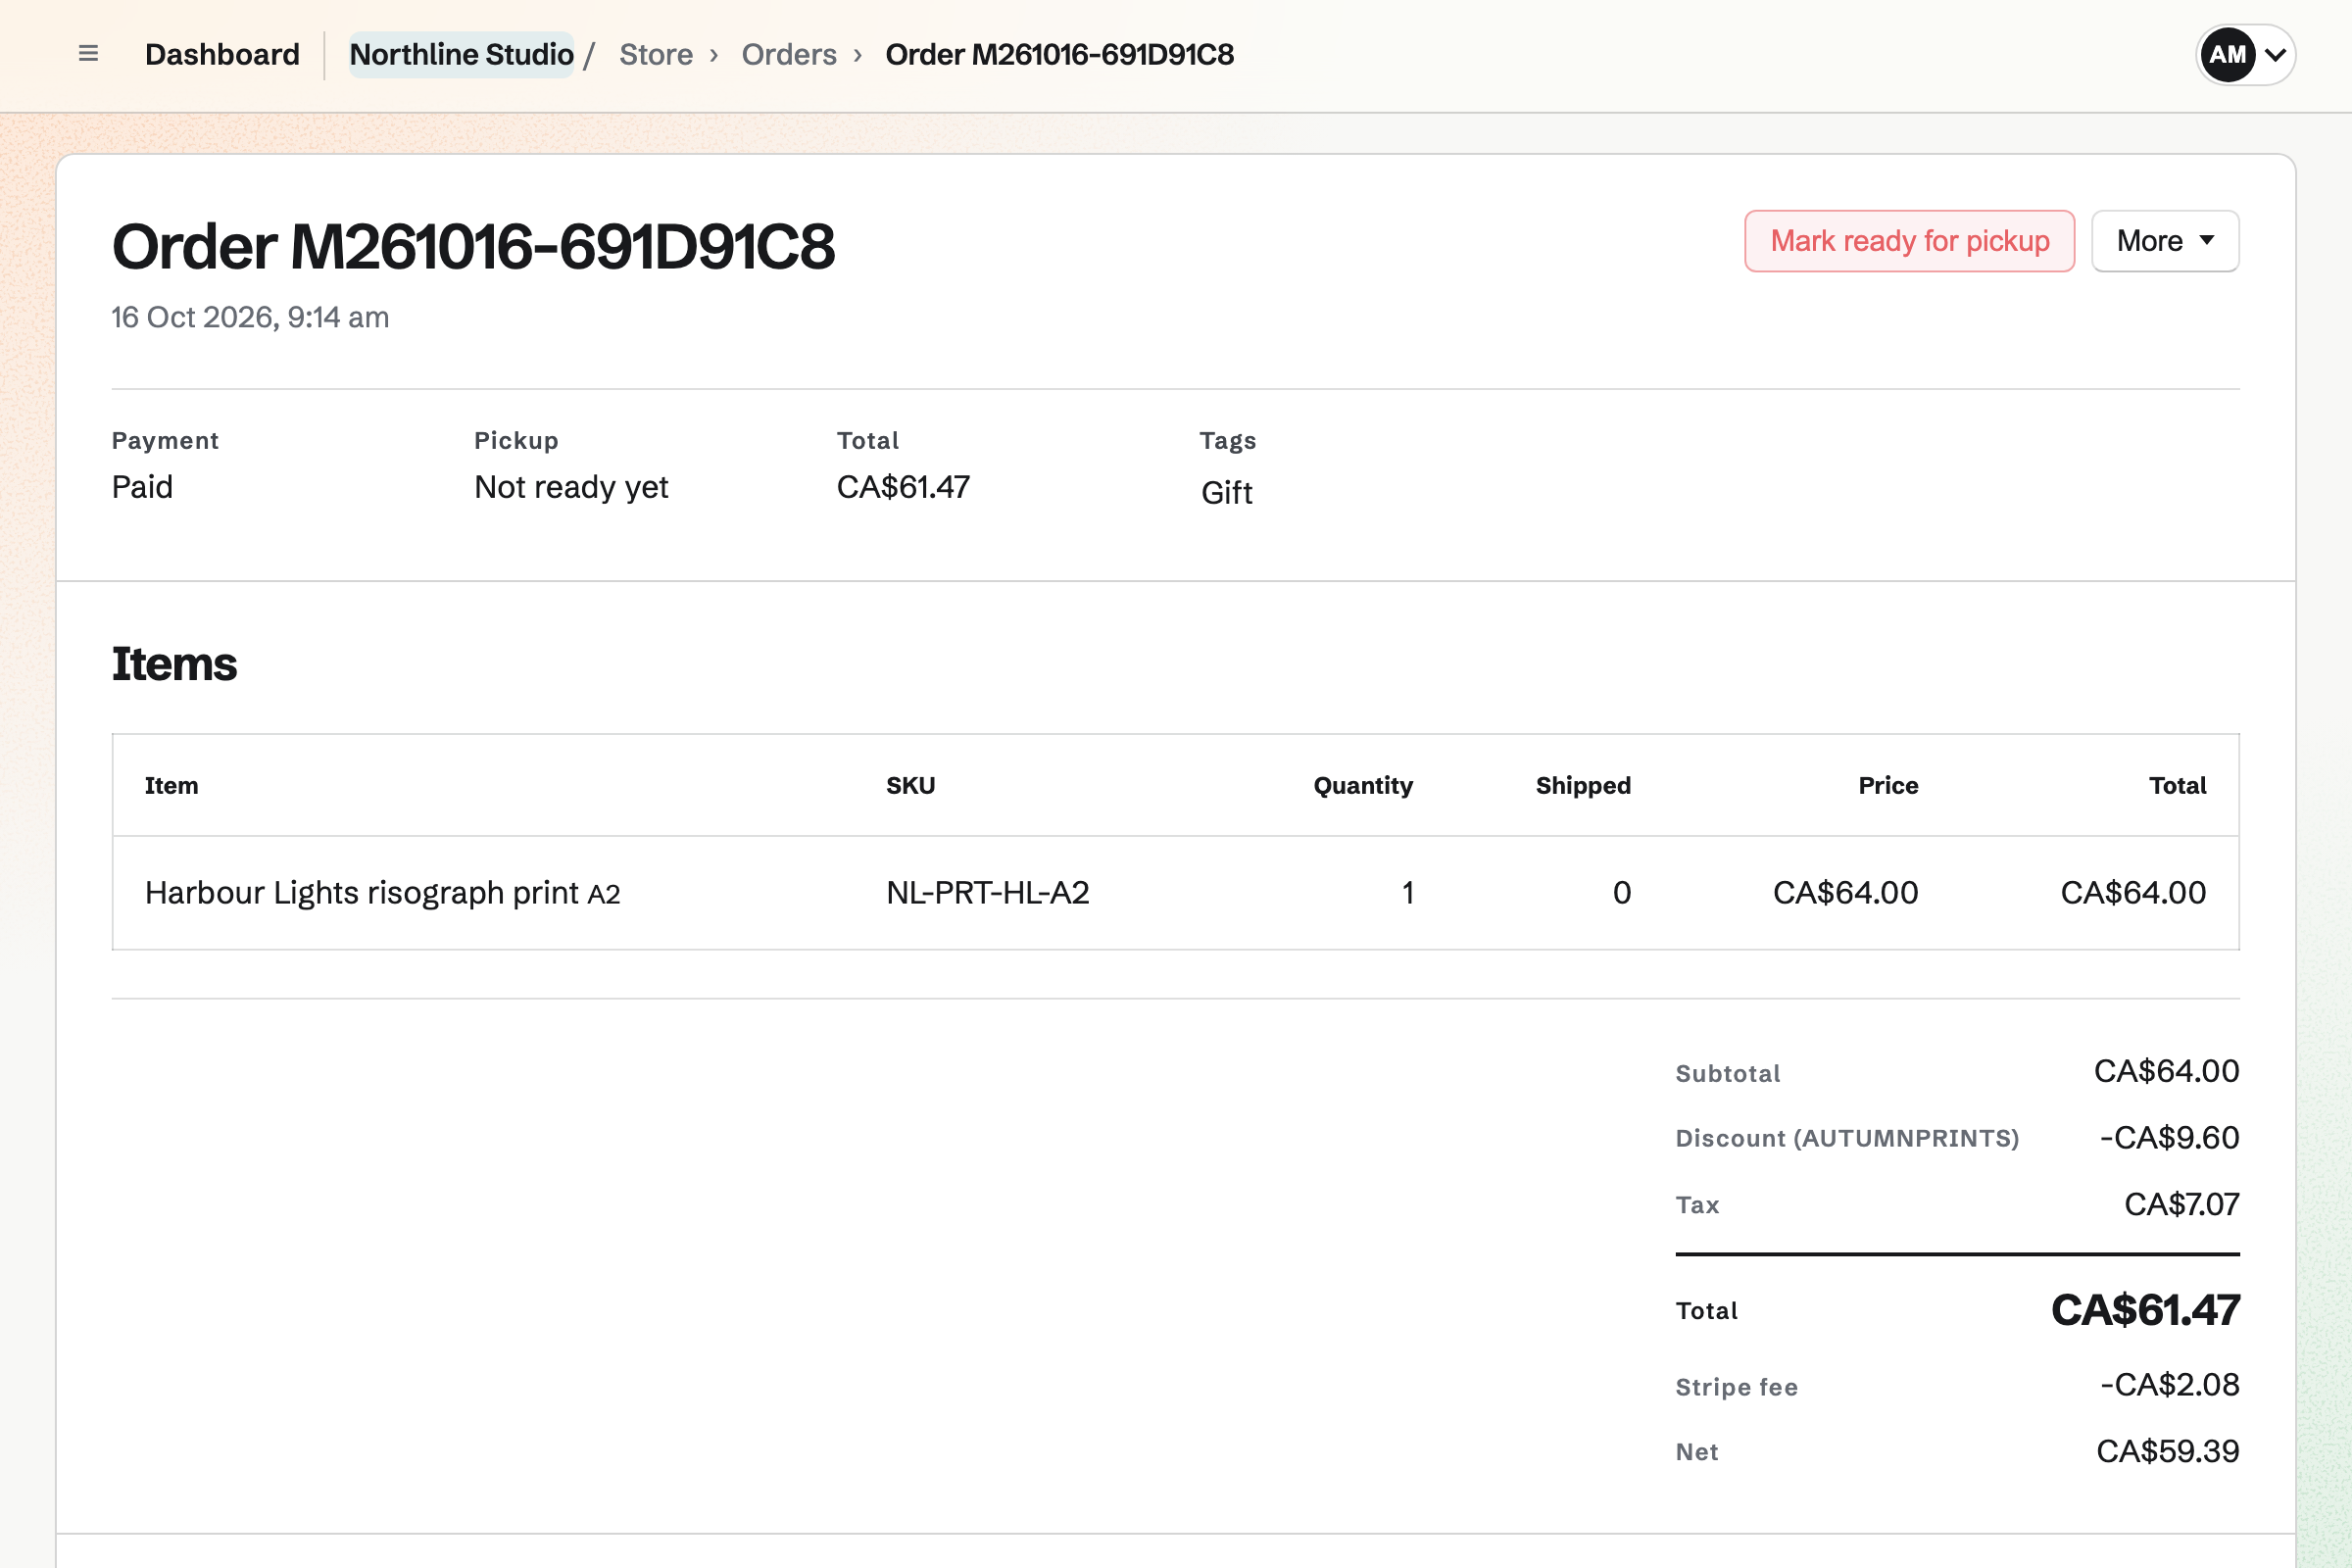Click the bold total CA$61.47
This screenshot has height=1568, width=2352.
[2145, 1310]
